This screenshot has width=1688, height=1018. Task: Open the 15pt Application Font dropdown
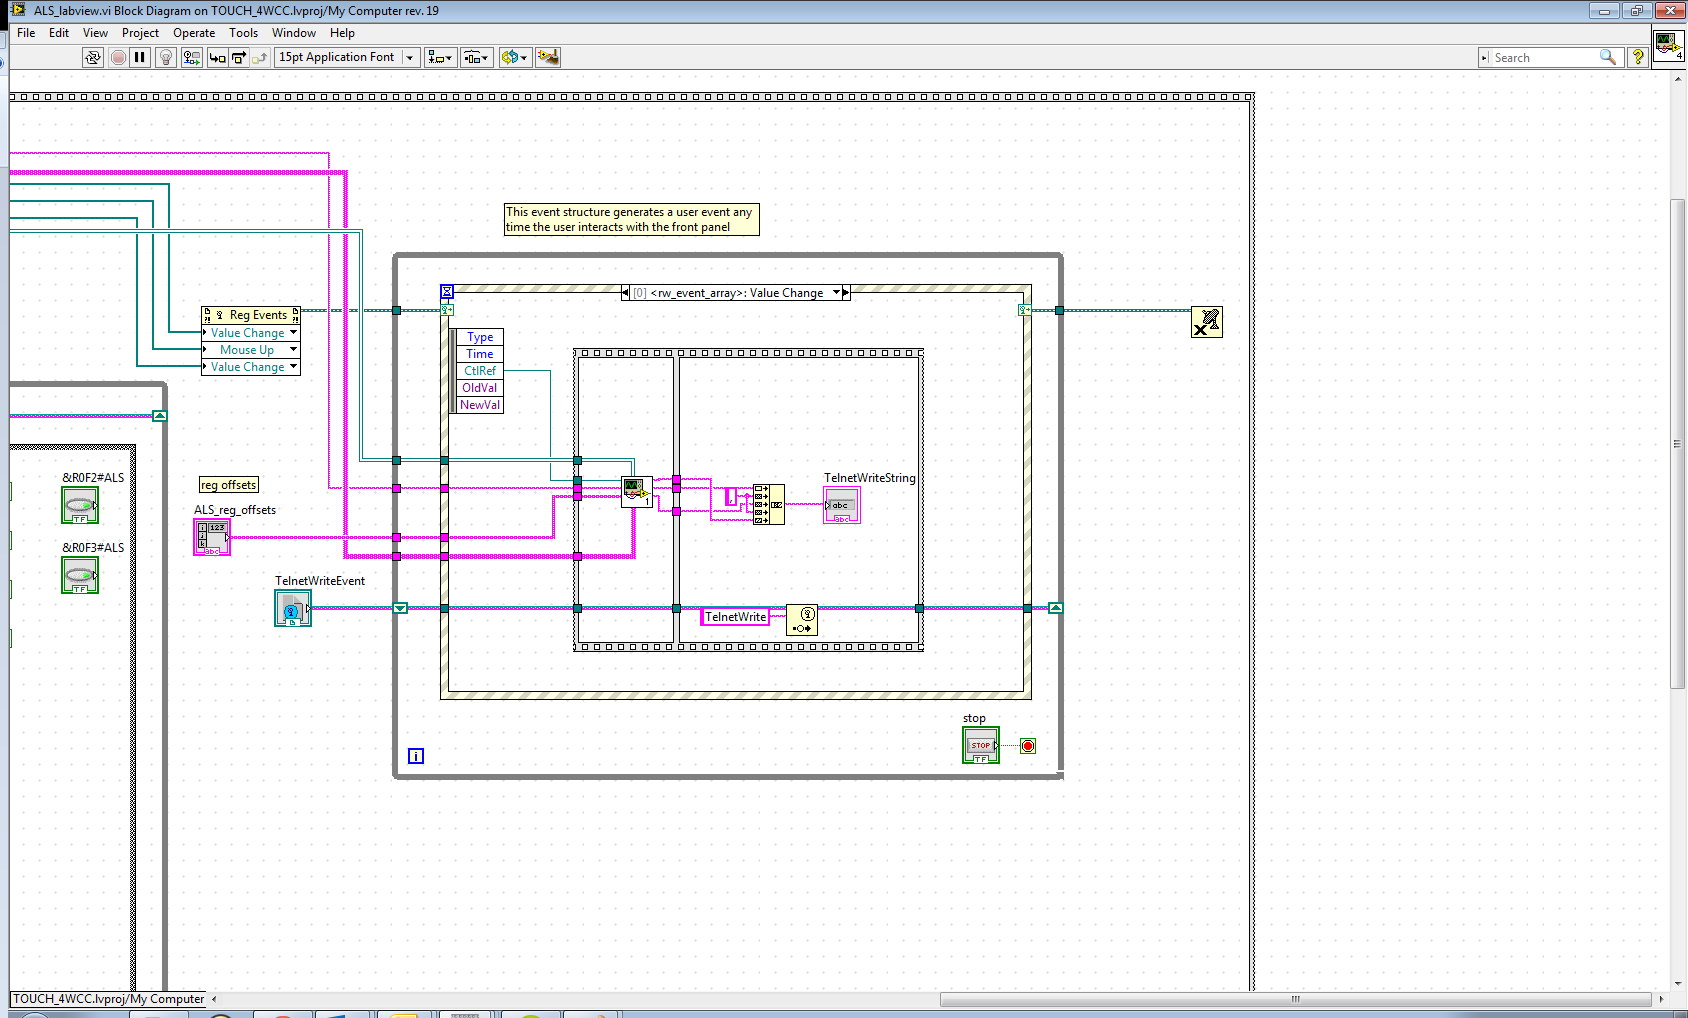[346, 57]
